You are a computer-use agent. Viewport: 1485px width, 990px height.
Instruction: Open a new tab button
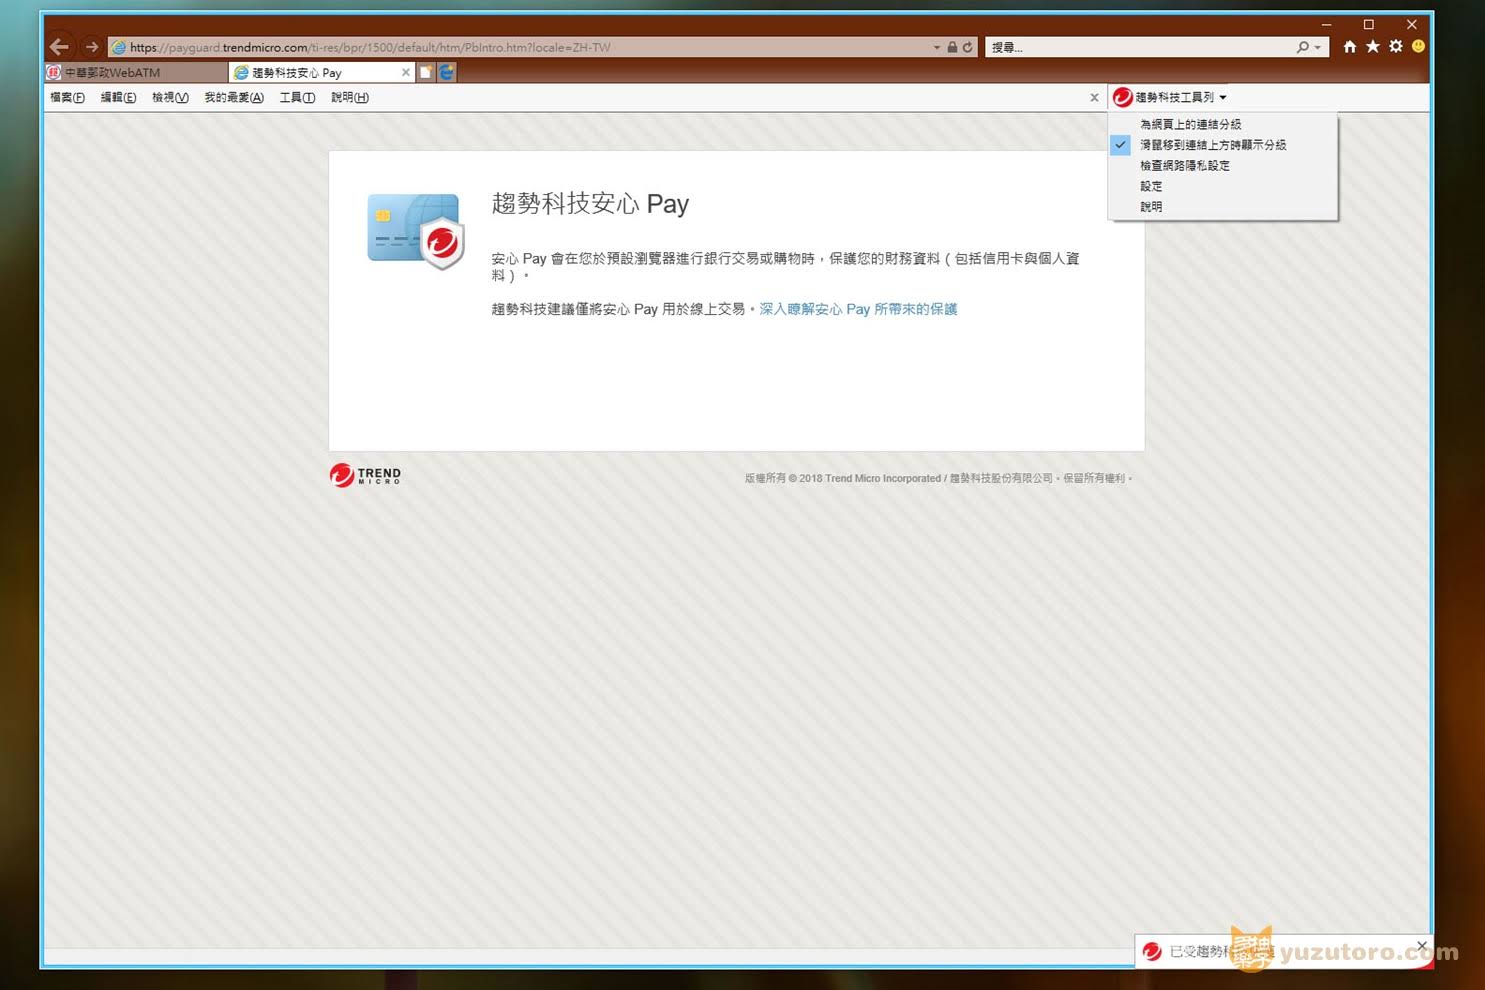pyautogui.click(x=426, y=72)
